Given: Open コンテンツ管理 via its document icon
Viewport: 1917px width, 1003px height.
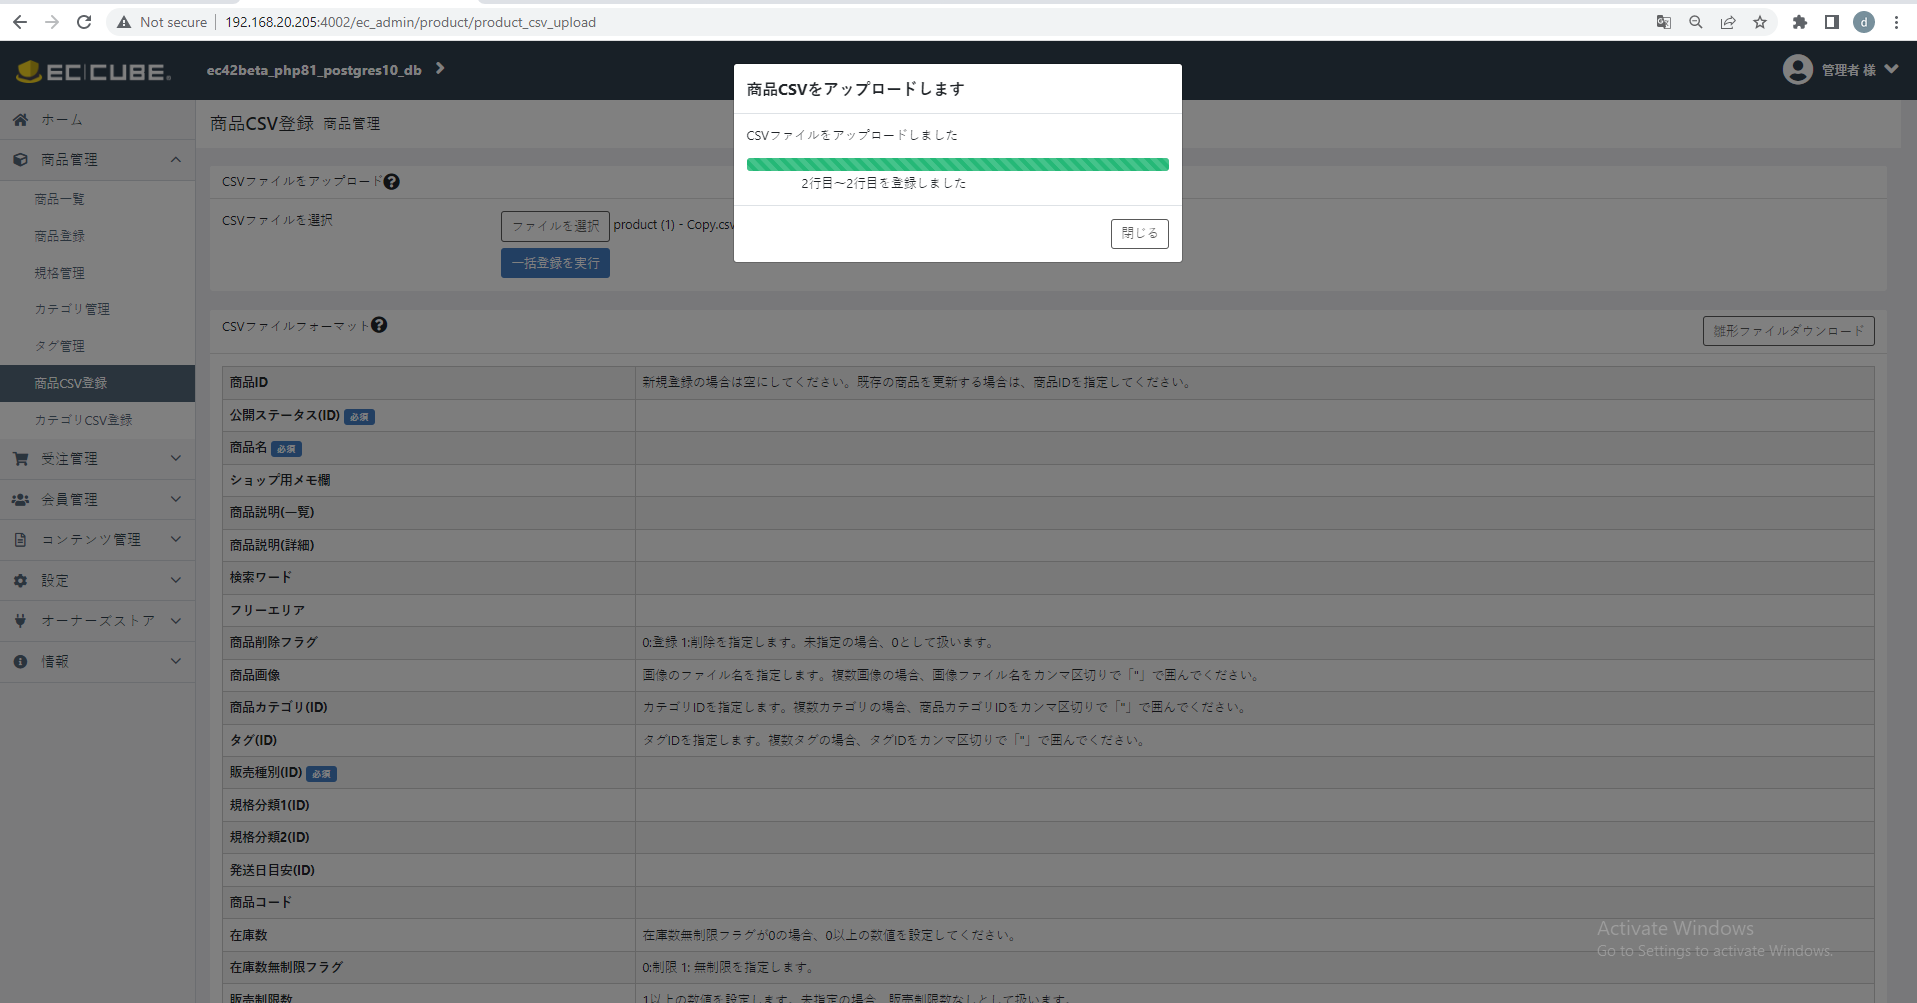Looking at the screenshot, I should tap(20, 539).
